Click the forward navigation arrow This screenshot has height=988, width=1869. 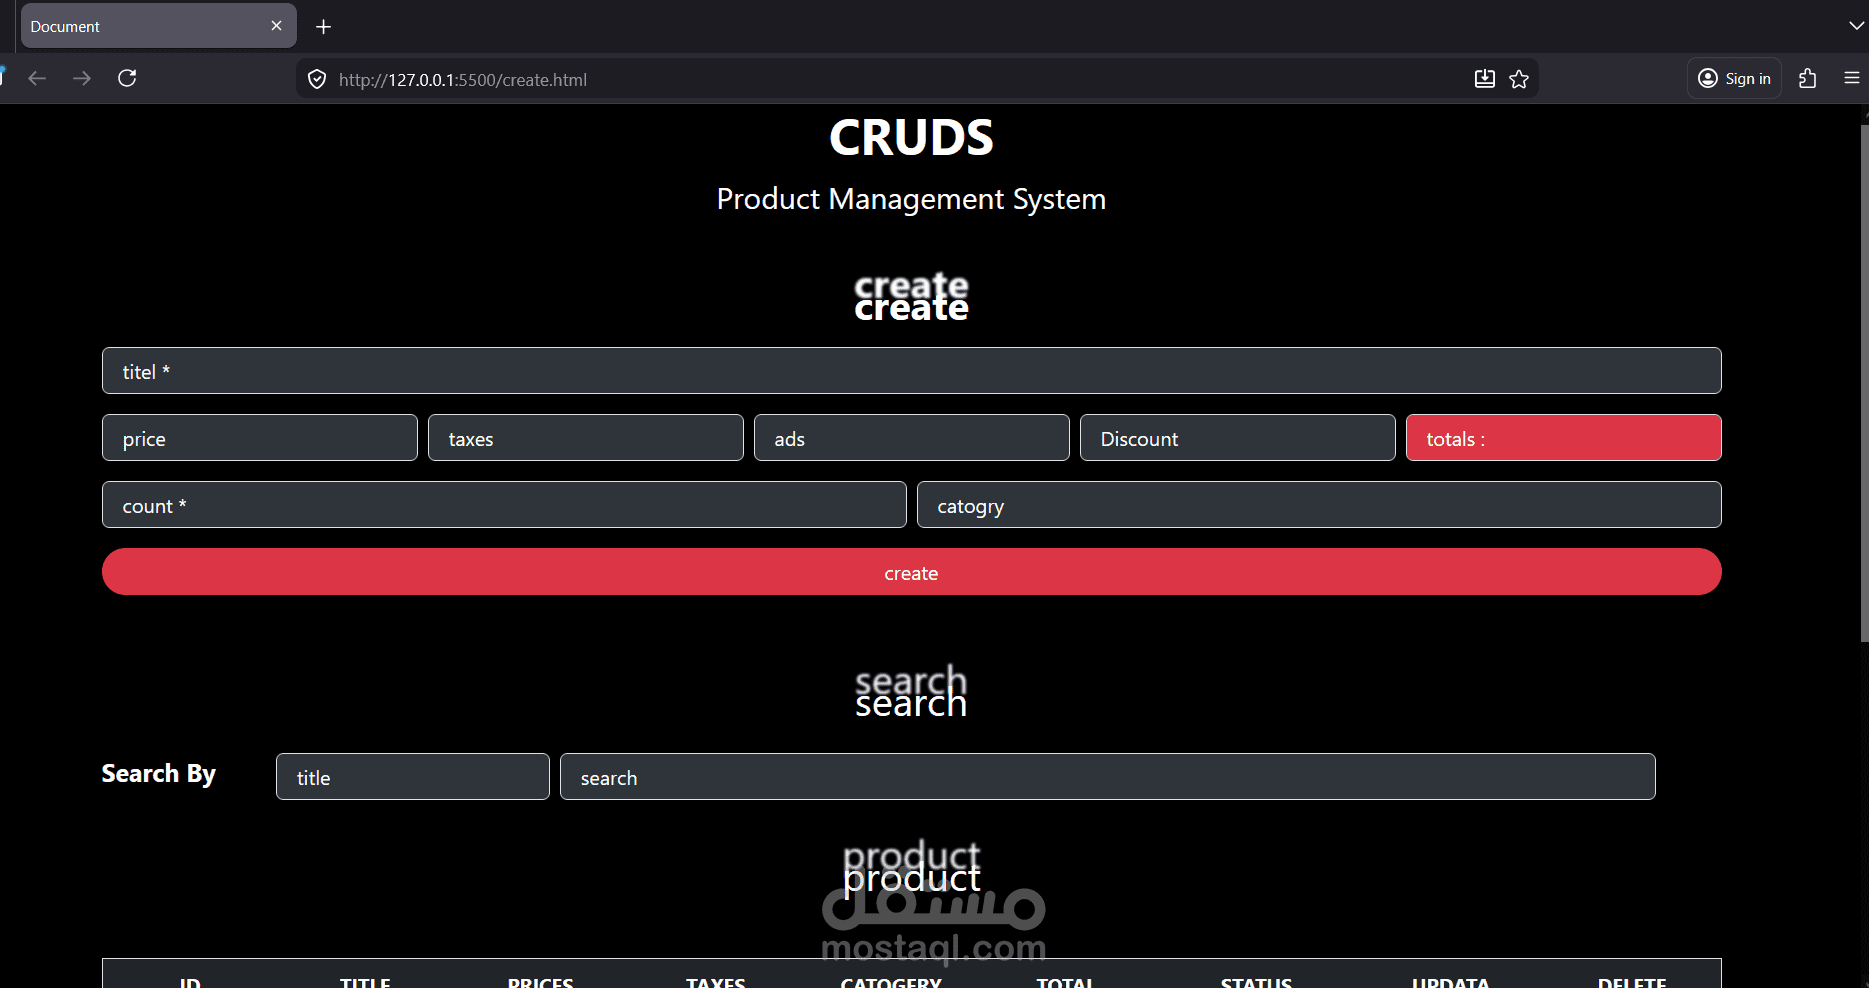pos(82,77)
